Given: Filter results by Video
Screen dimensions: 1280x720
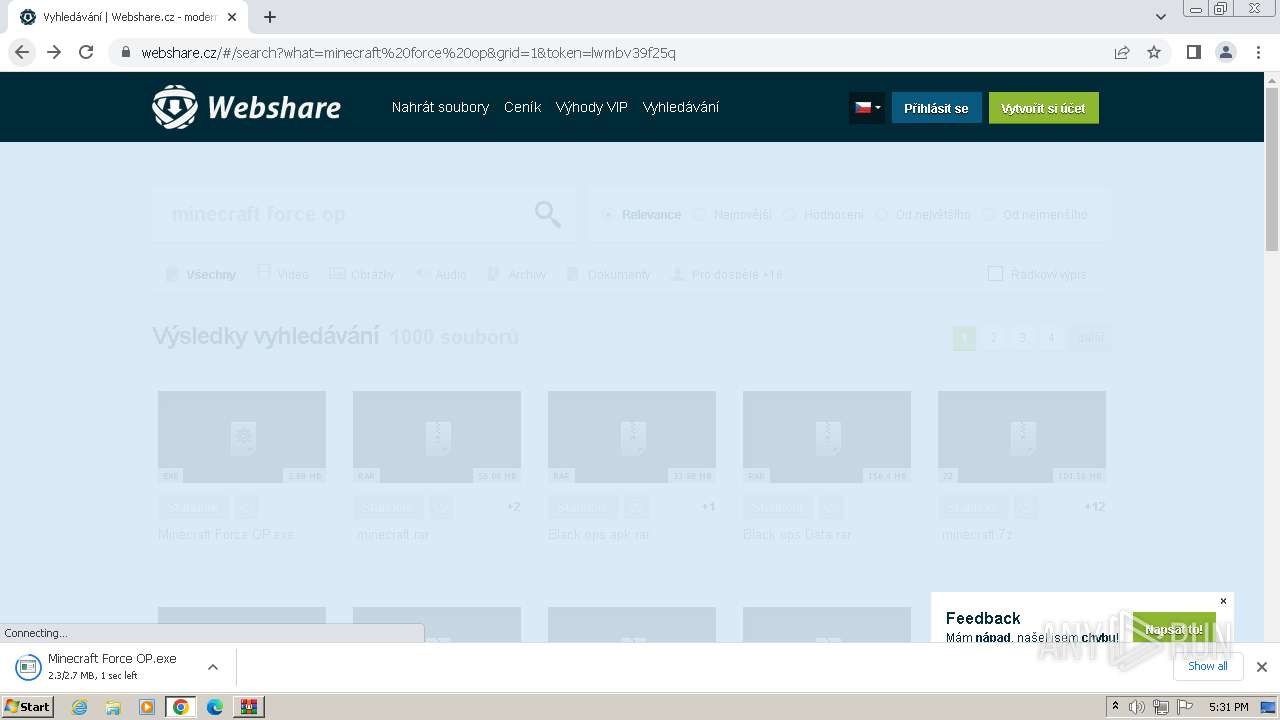Looking at the screenshot, I should [x=283, y=274].
